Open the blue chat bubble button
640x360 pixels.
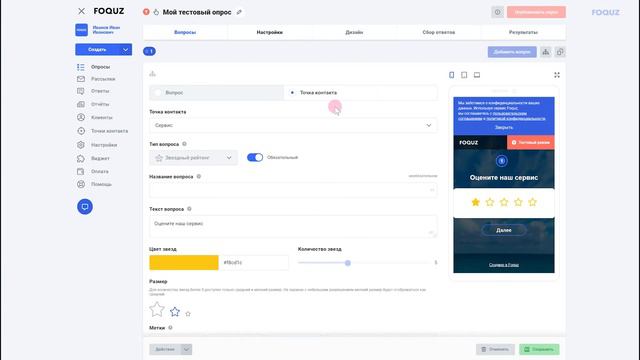point(85,207)
